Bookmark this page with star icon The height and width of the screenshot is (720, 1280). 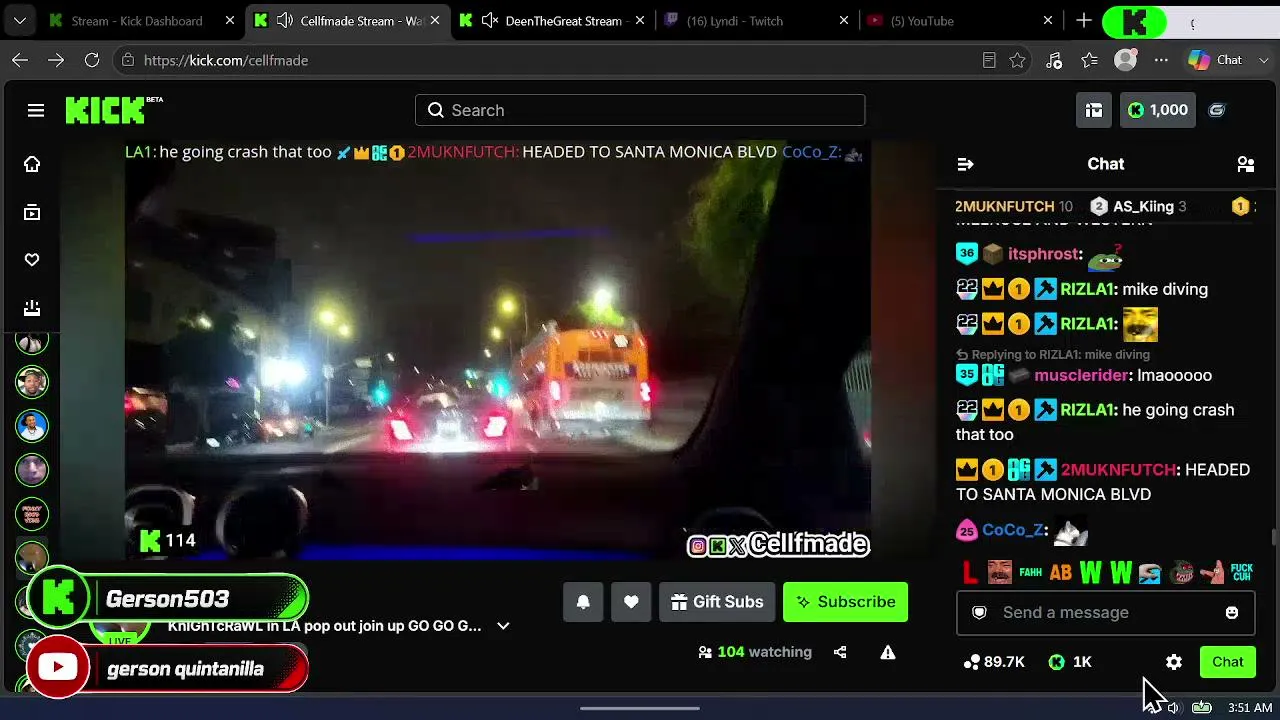tap(1017, 60)
